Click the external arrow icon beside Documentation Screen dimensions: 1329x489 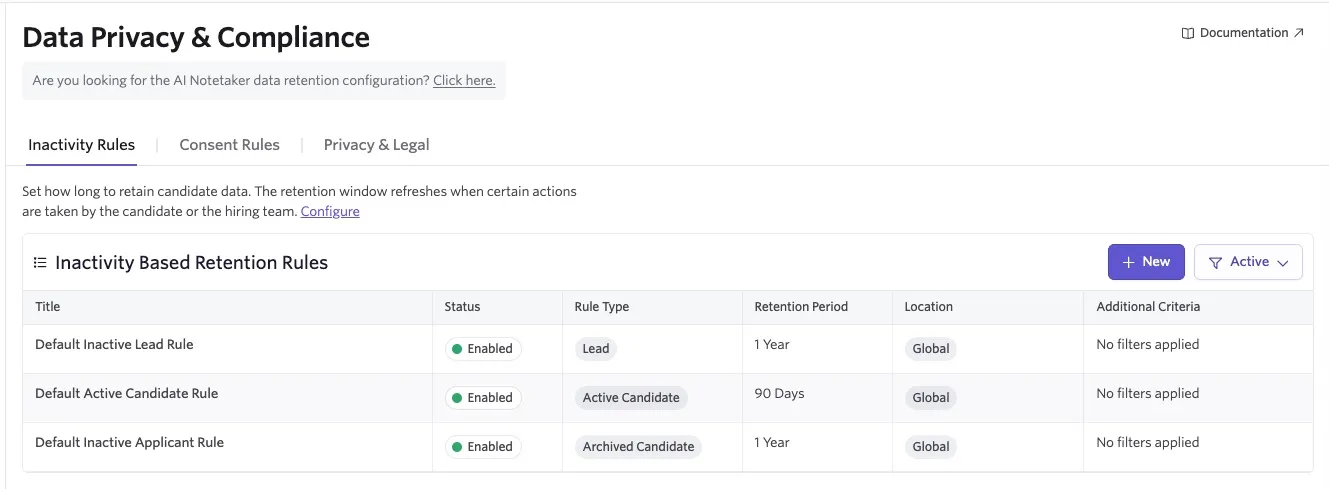tap(1299, 33)
